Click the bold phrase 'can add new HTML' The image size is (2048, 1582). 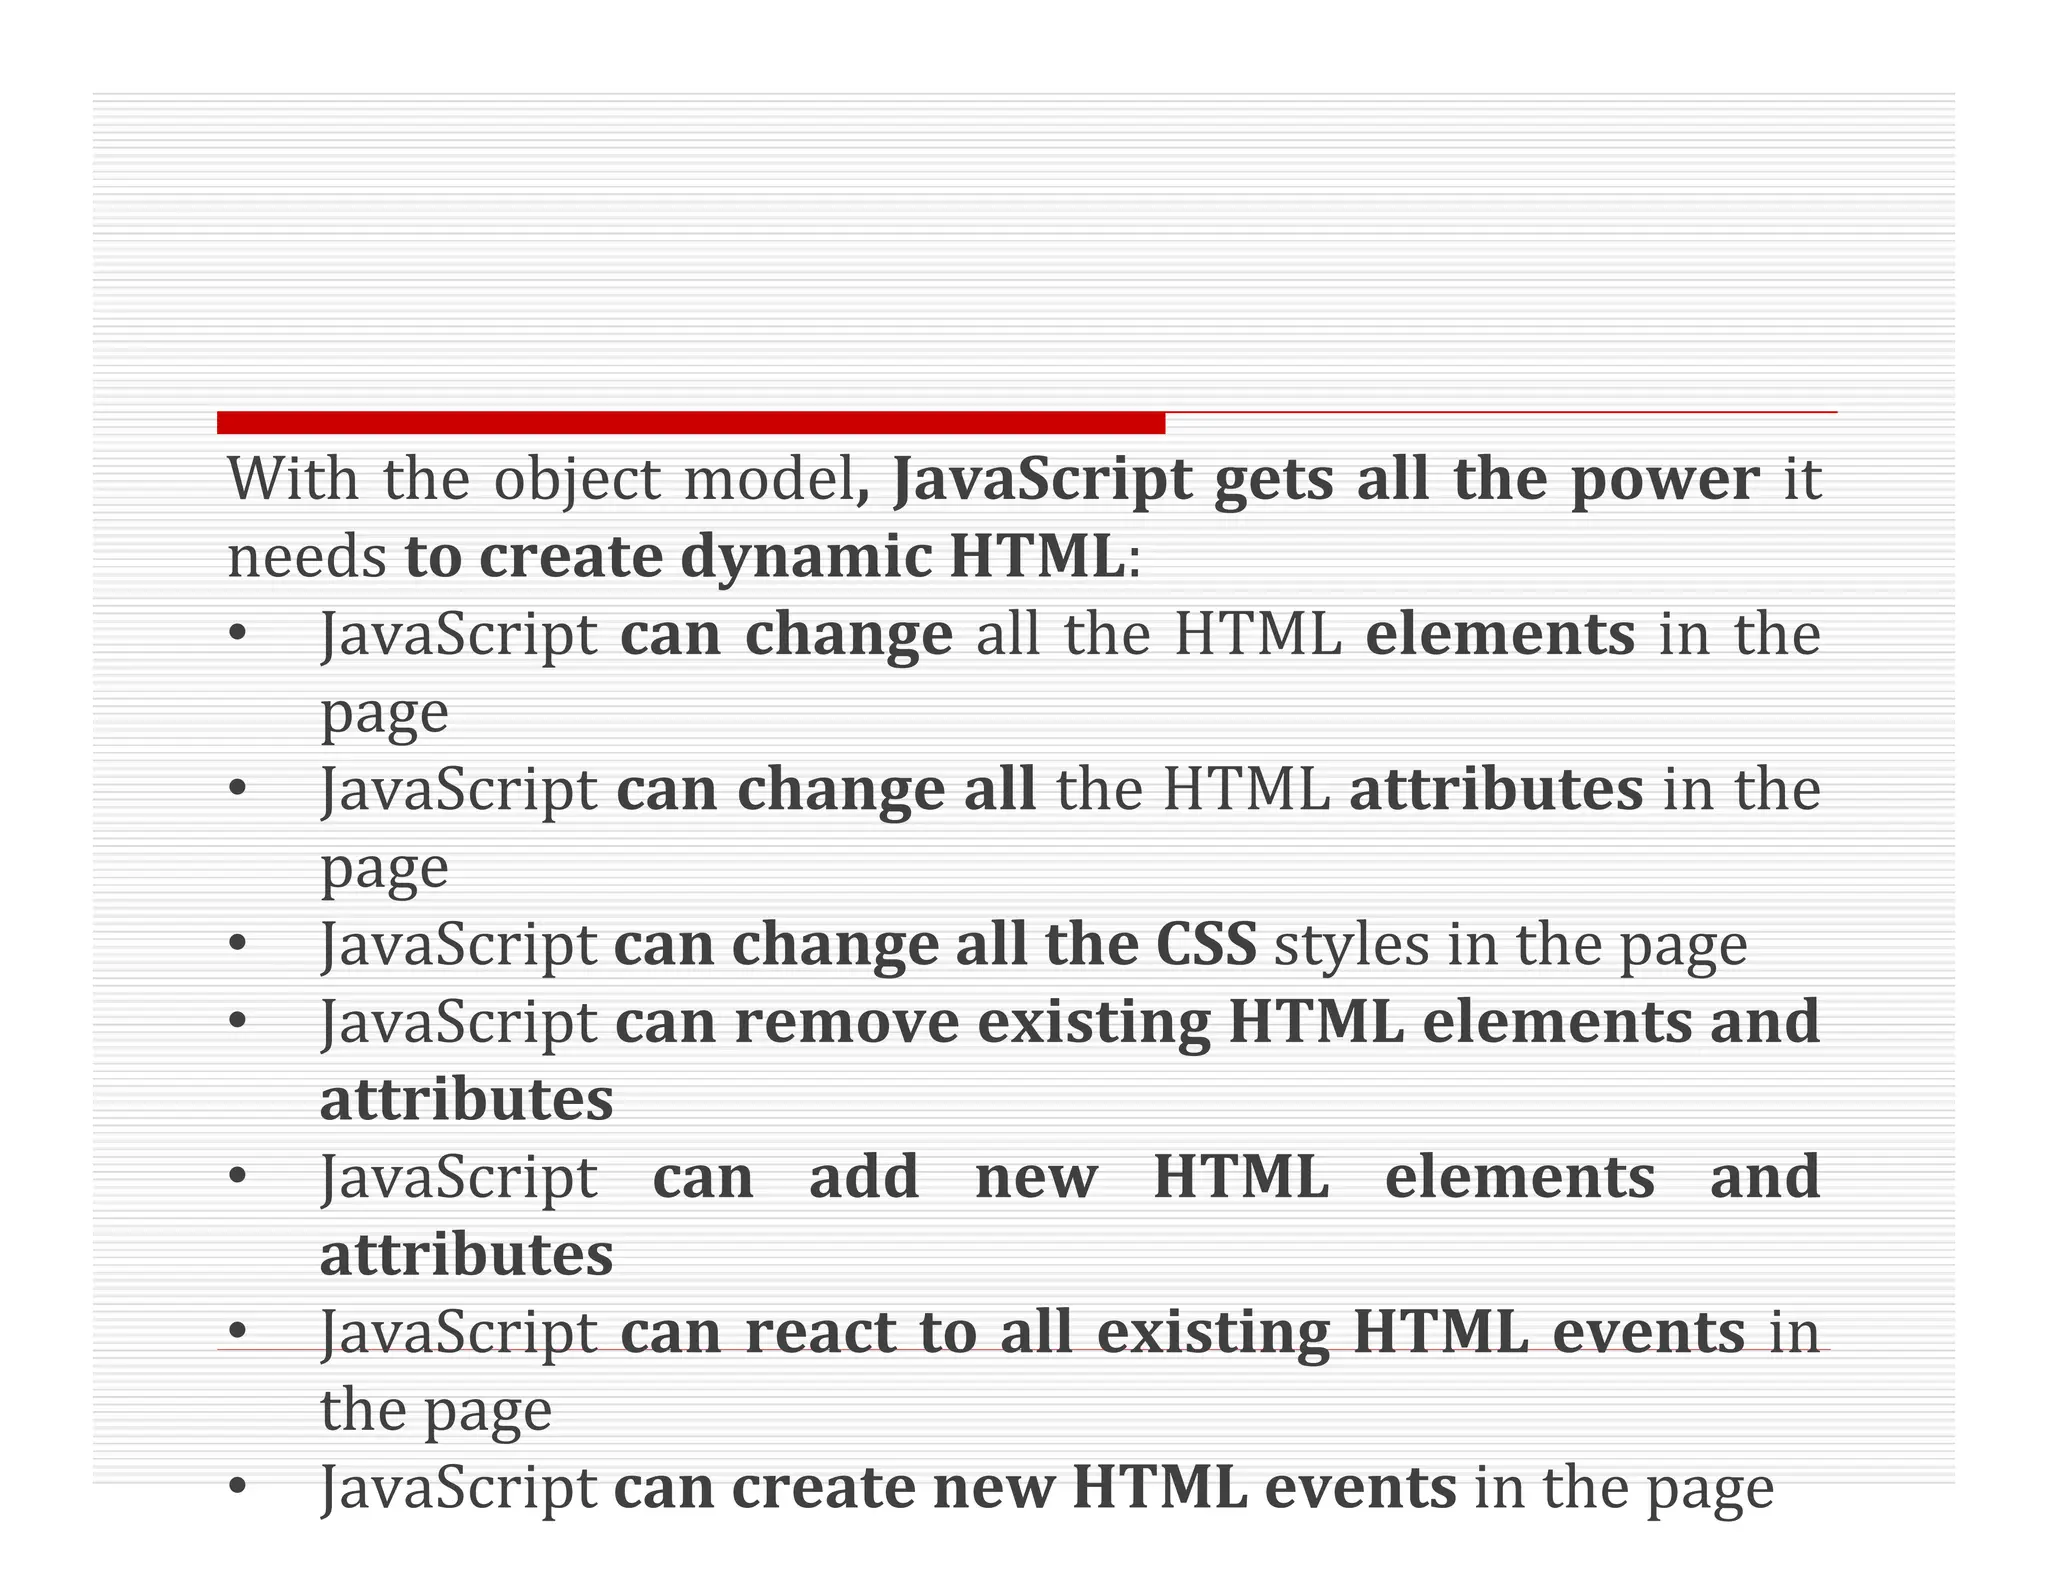point(990,1176)
